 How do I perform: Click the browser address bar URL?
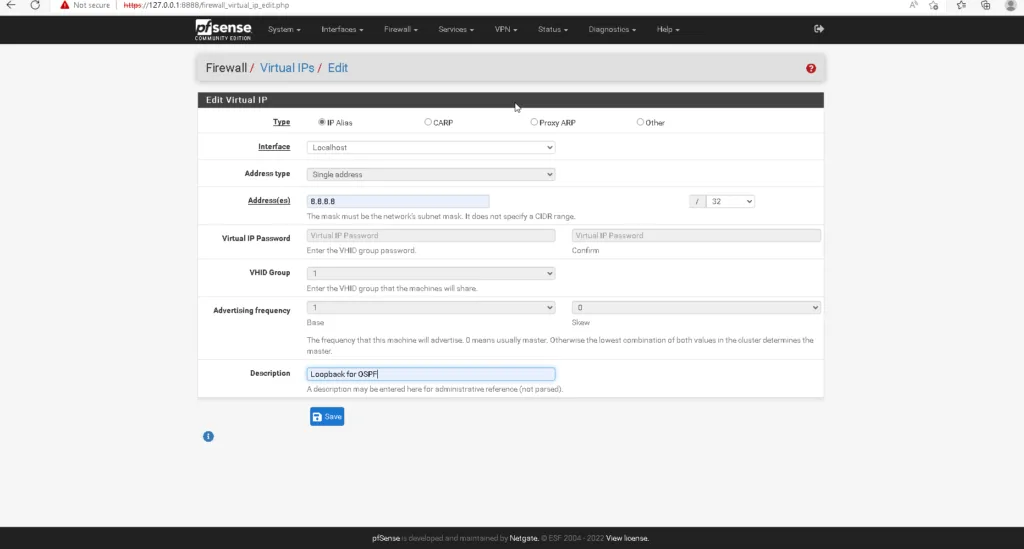206,5
